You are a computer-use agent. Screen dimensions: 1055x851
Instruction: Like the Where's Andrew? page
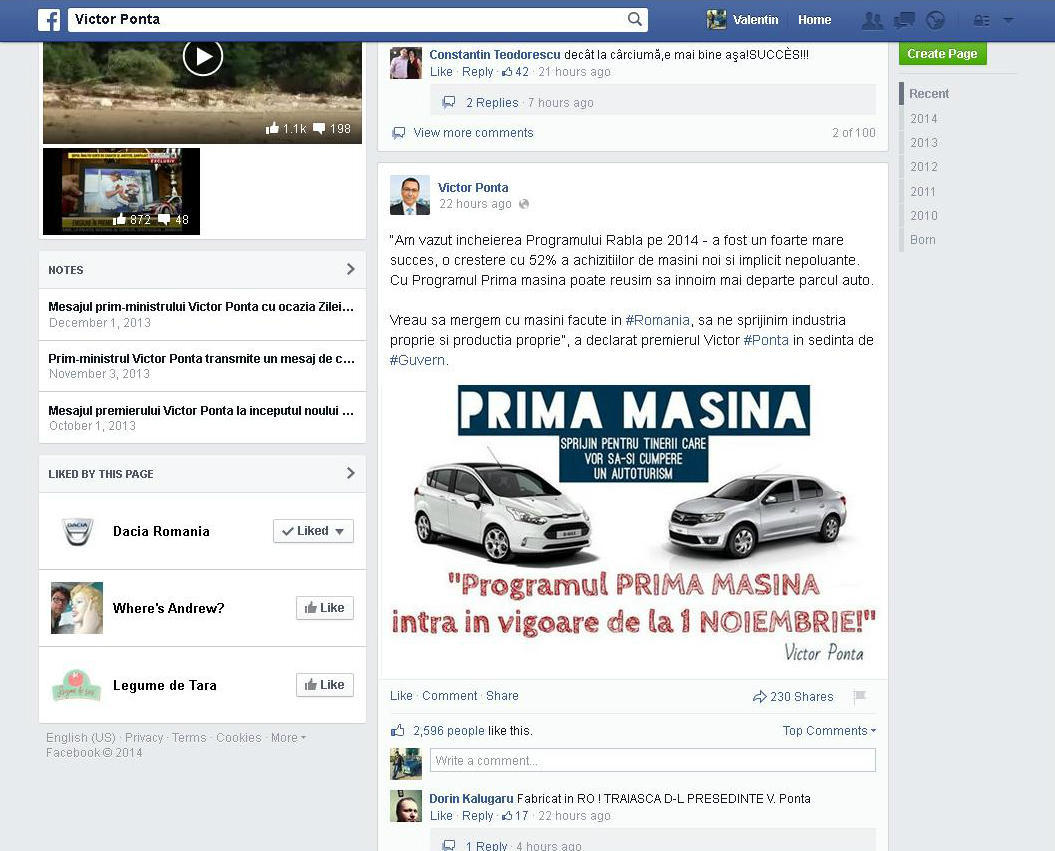click(x=324, y=607)
